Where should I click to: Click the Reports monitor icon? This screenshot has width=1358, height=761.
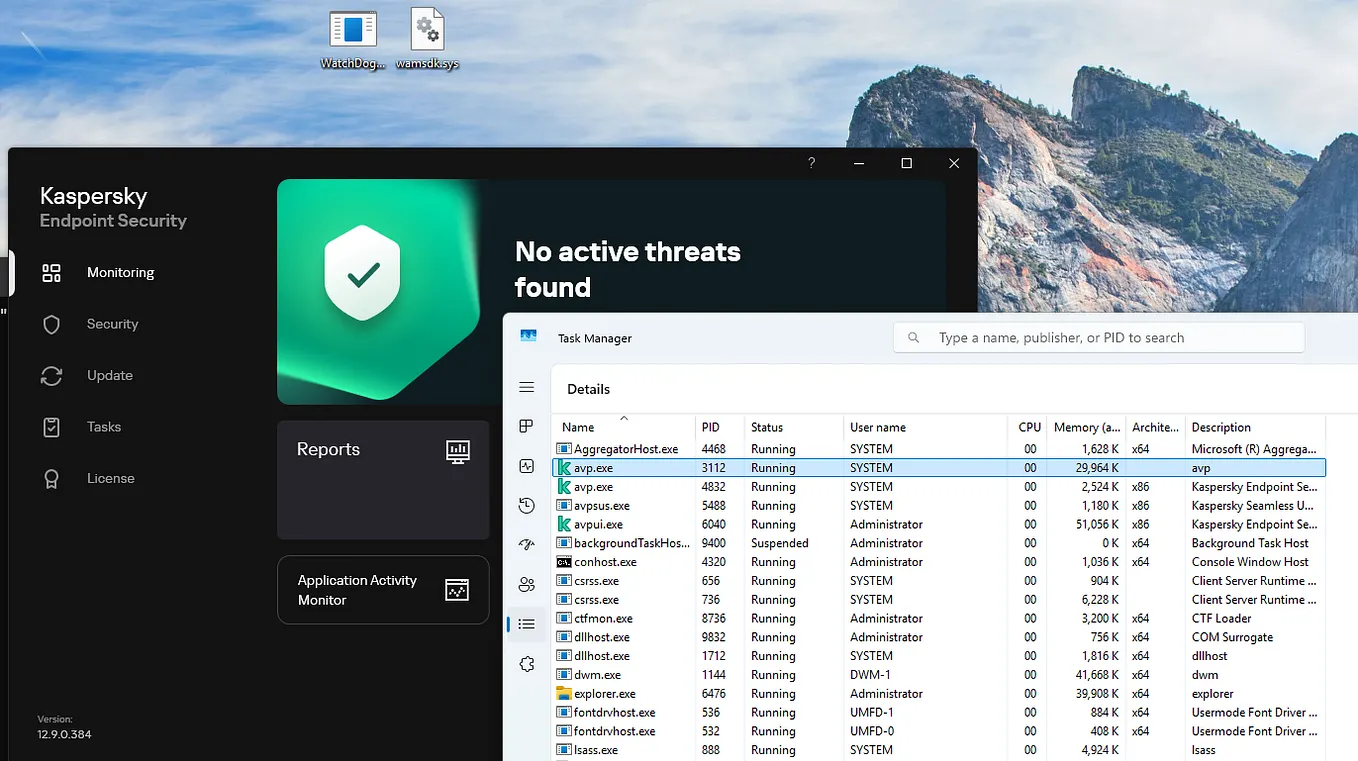click(458, 451)
